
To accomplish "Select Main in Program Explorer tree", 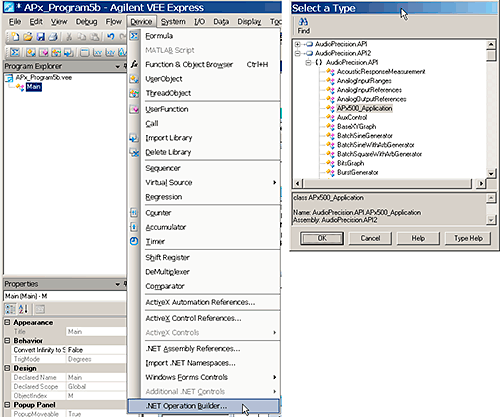I will tap(34, 87).
